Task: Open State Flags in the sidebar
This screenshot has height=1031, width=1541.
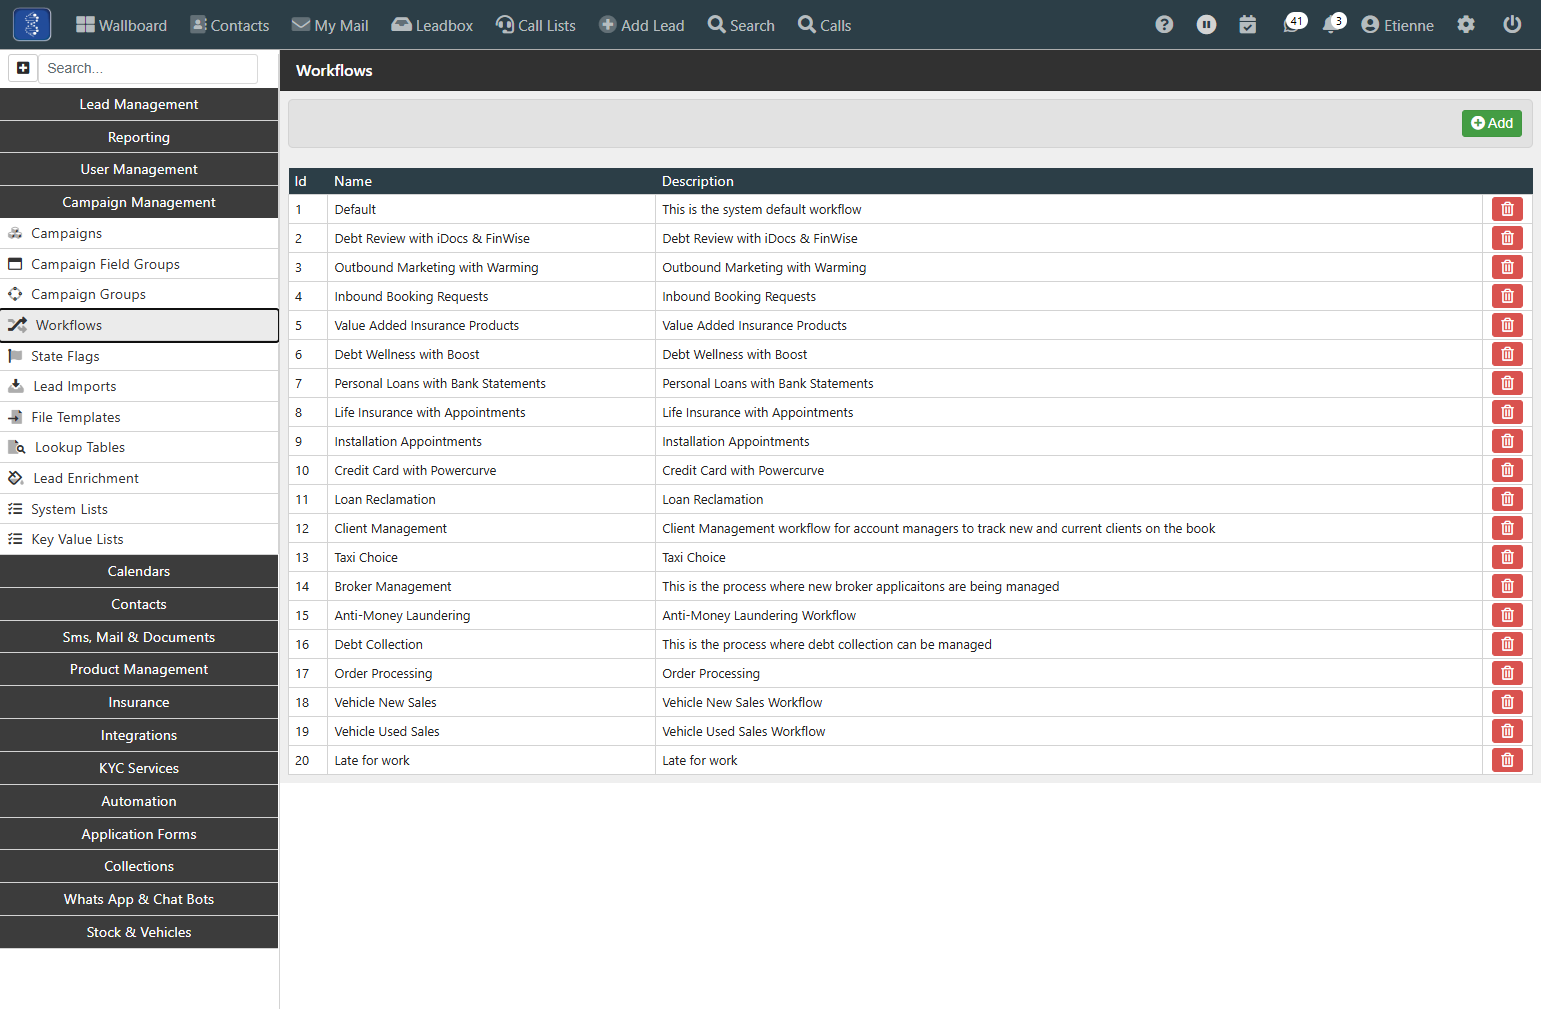Action: coord(139,356)
